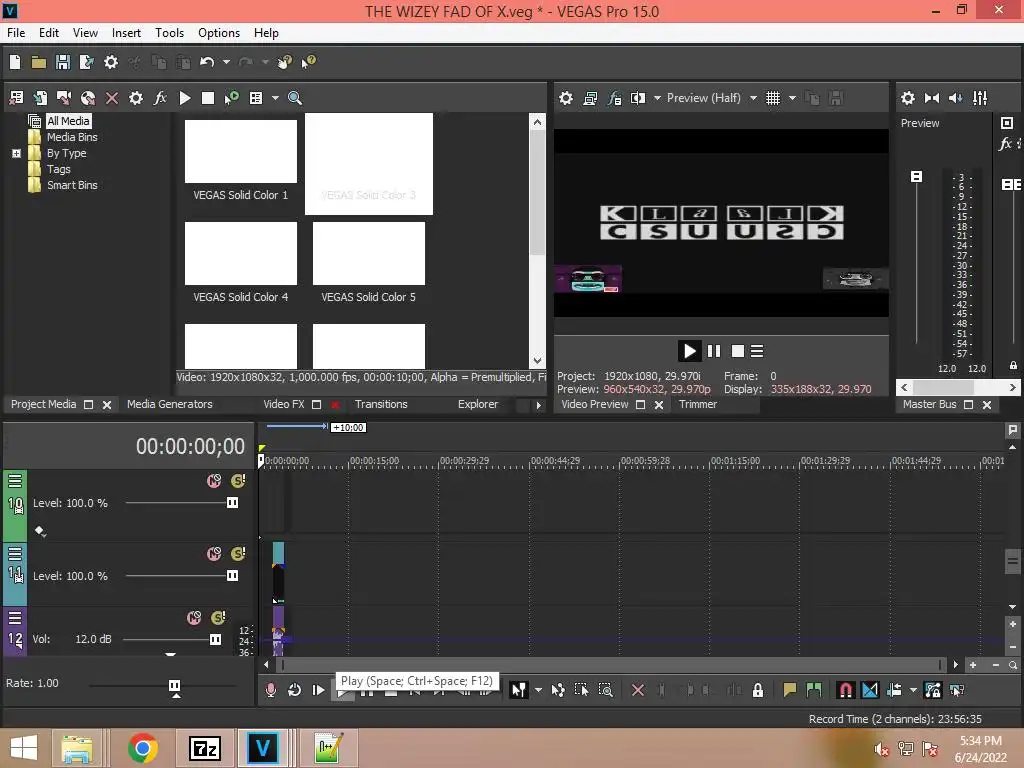Open Project Properties gear in main toolbar
This screenshot has width=1024, height=768.
111,62
